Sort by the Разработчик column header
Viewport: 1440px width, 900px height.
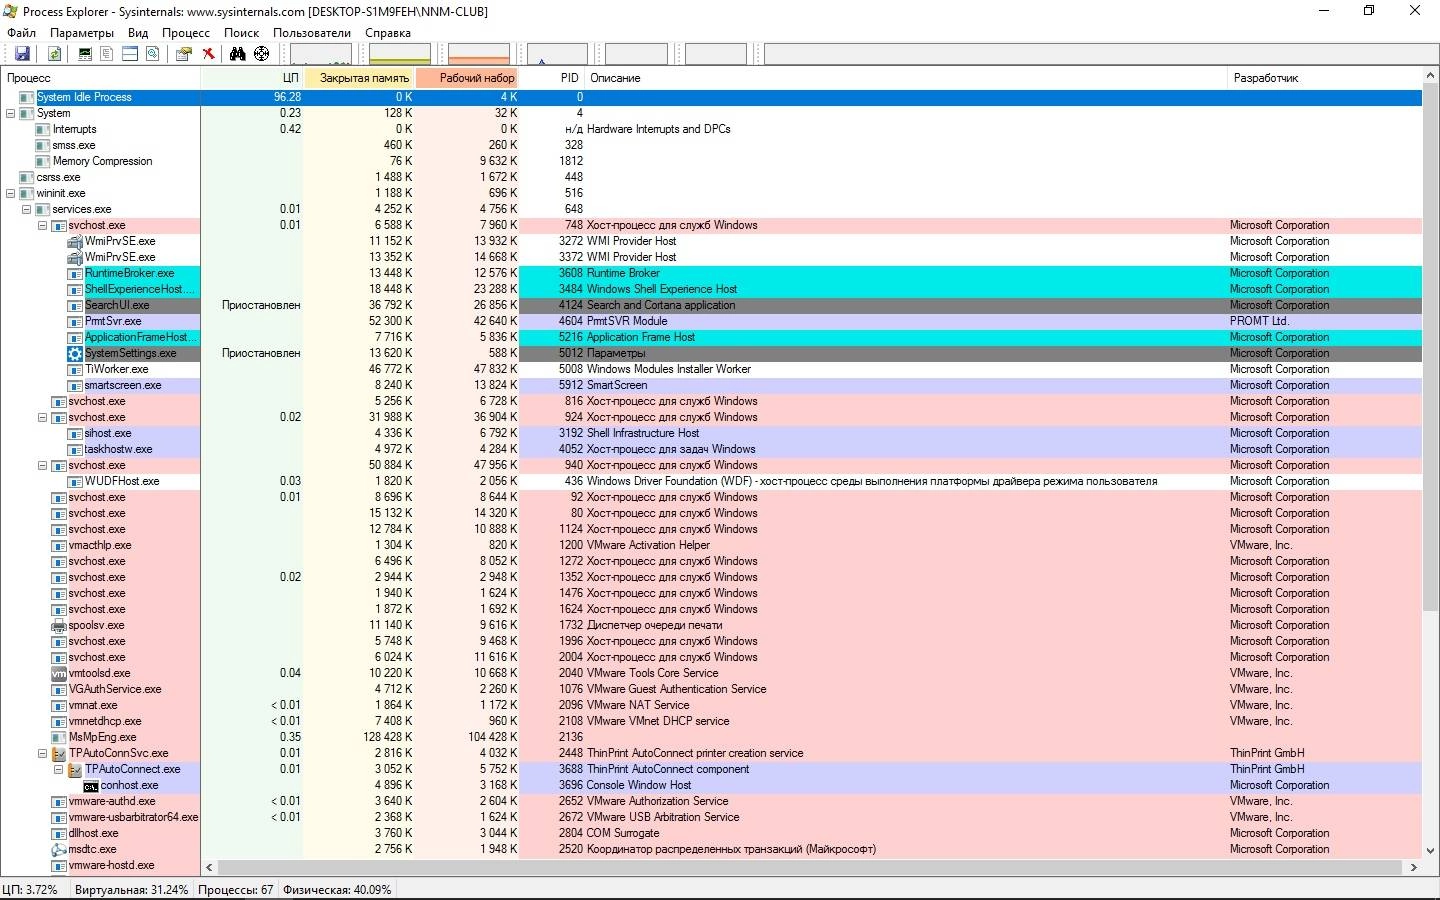tap(1324, 77)
